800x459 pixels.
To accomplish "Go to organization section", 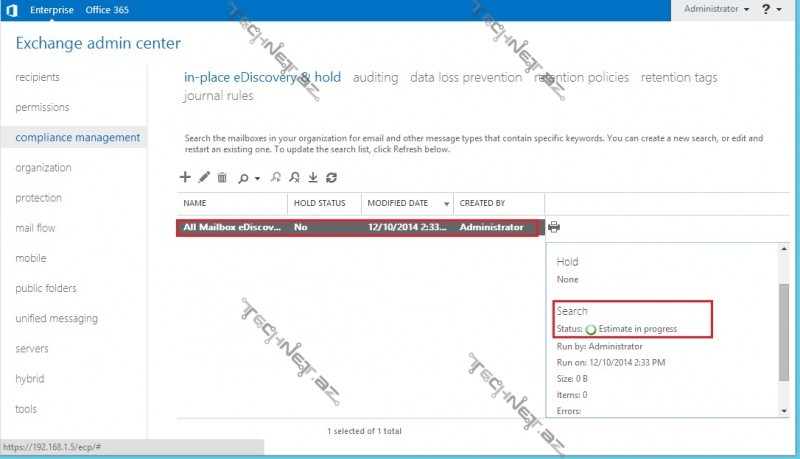I will coord(43,167).
